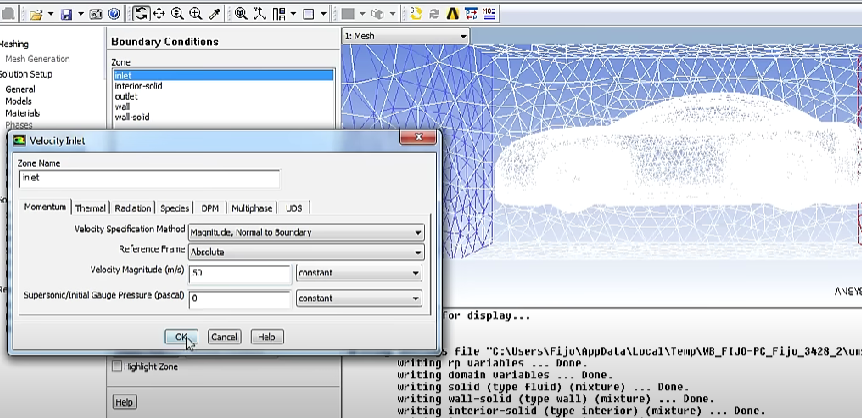Click the ANSYS logo toolbar icon
This screenshot has width=862, height=418.
(451, 14)
